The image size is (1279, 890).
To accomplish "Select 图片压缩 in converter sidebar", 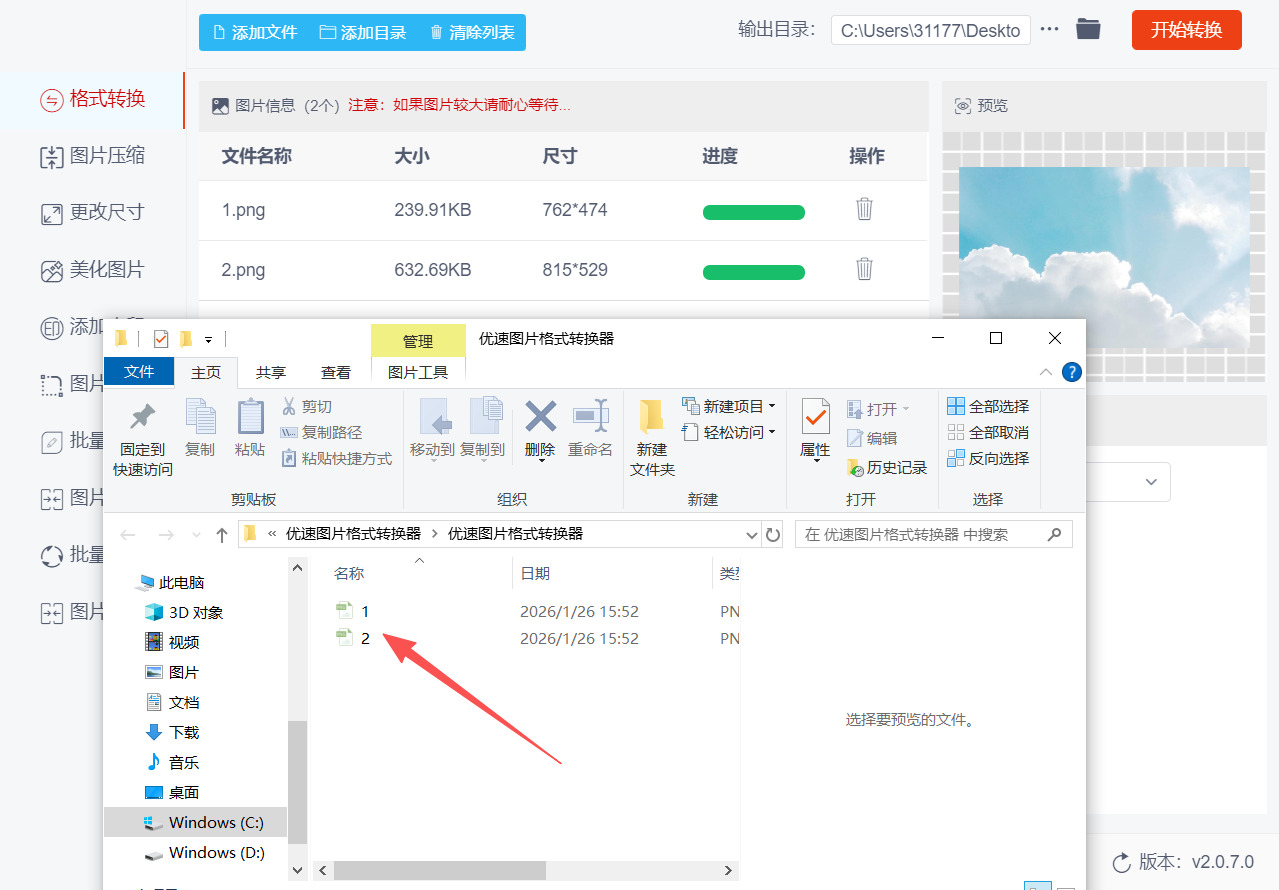I will (92, 156).
